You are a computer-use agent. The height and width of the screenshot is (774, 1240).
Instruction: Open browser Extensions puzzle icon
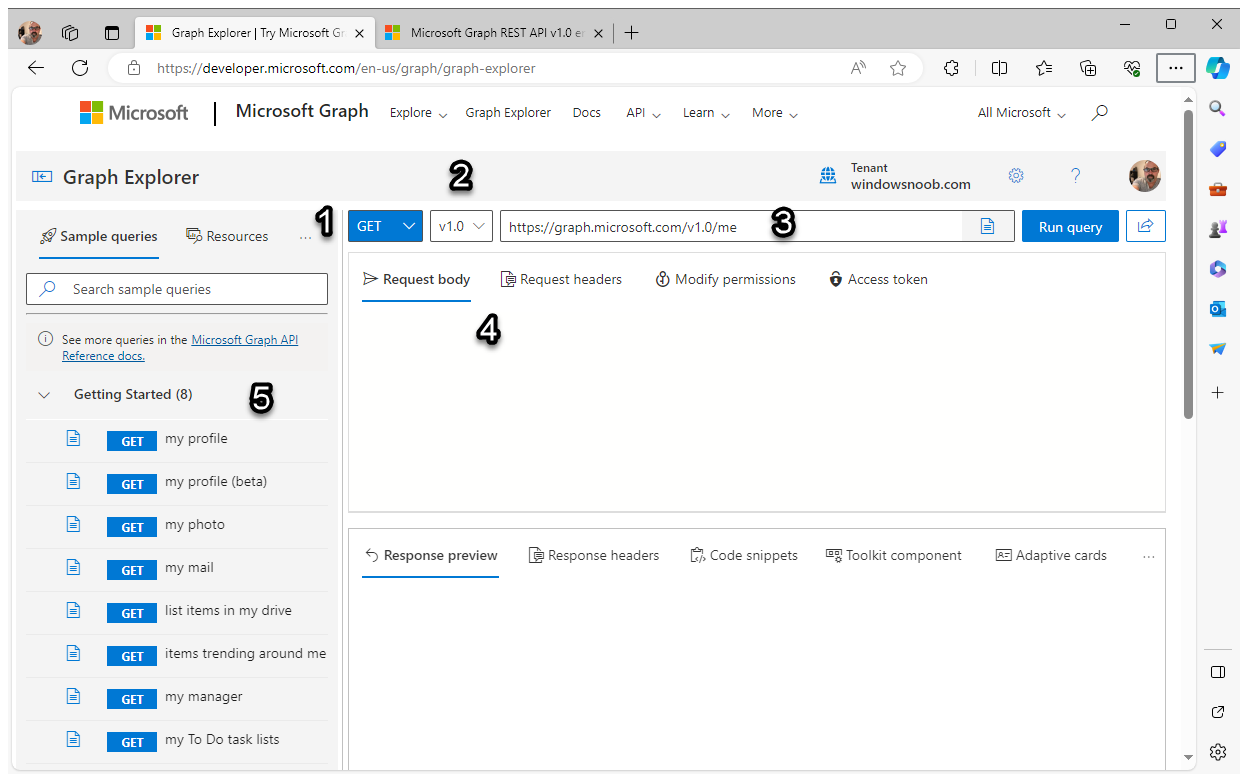[x=951, y=68]
